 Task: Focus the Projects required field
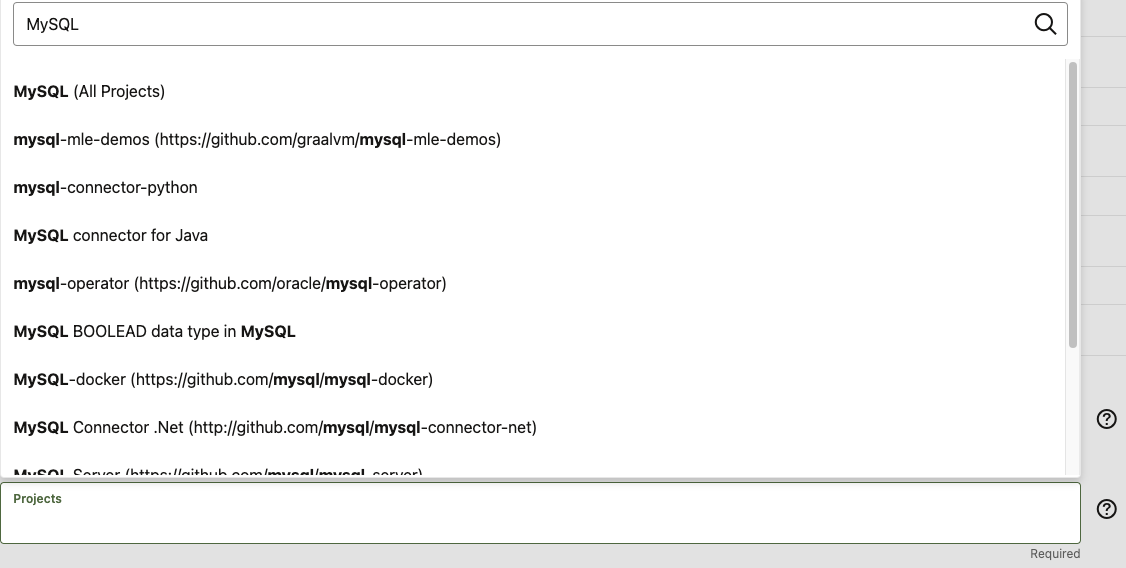pos(540,513)
